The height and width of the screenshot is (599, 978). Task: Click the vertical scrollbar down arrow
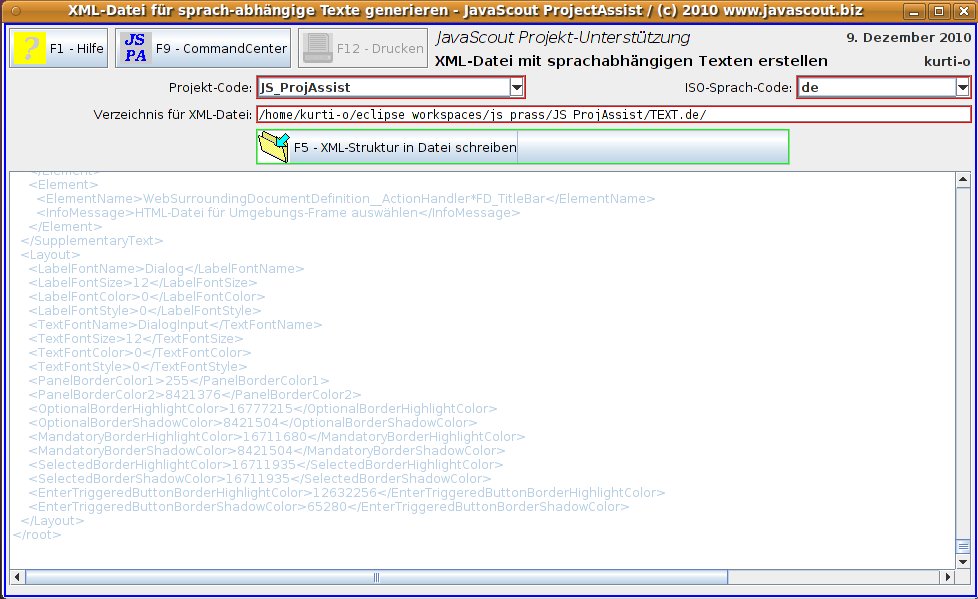pyautogui.click(x=962, y=560)
